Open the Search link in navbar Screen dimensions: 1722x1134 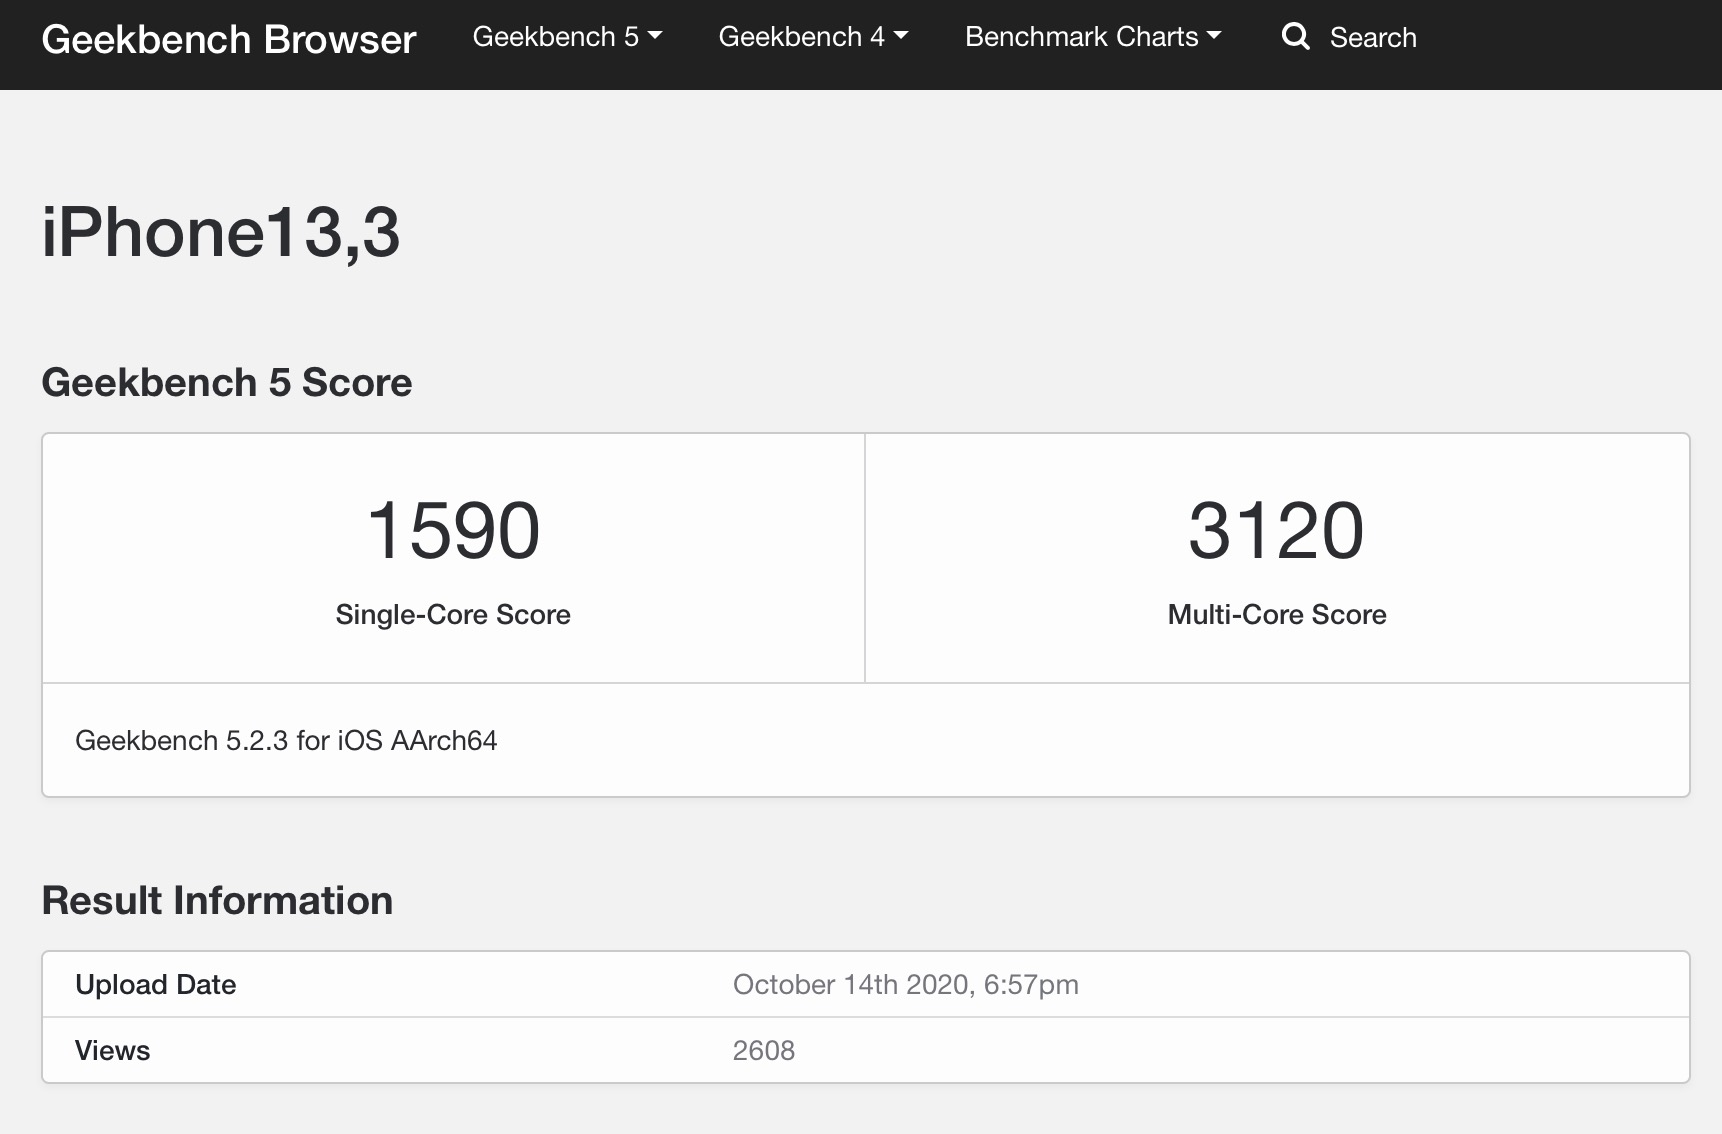pos(1373,38)
